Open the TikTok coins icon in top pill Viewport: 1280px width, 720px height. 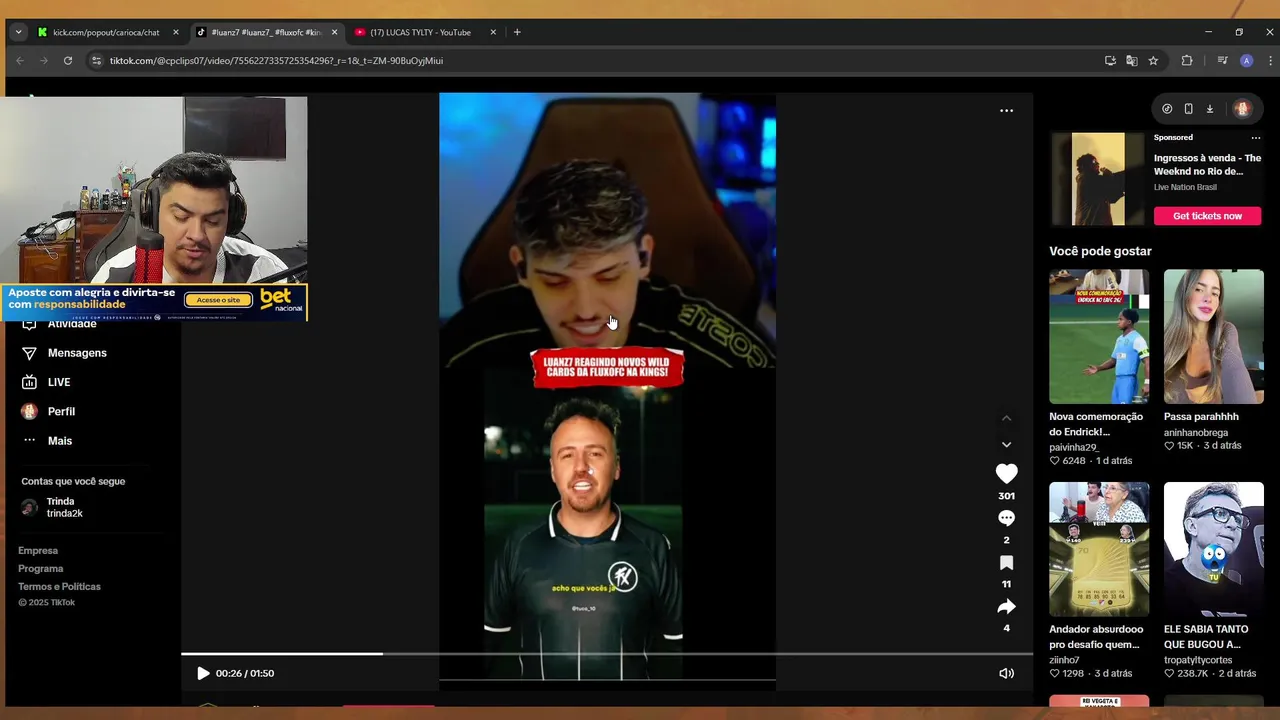tap(1167, 109)
